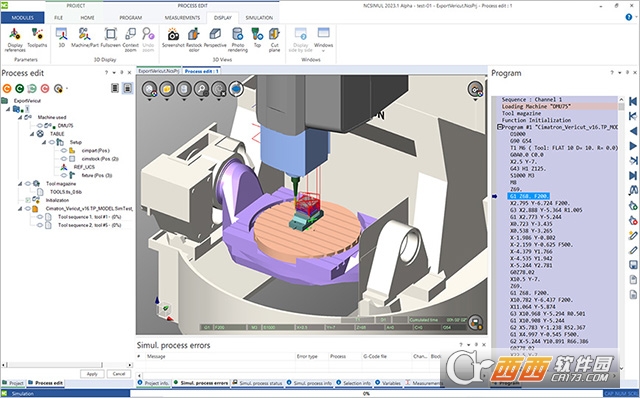Switch to the MEASUREMENTS ribbon tab
This screenshot has height=398, width=640.
tap(182, 18)
